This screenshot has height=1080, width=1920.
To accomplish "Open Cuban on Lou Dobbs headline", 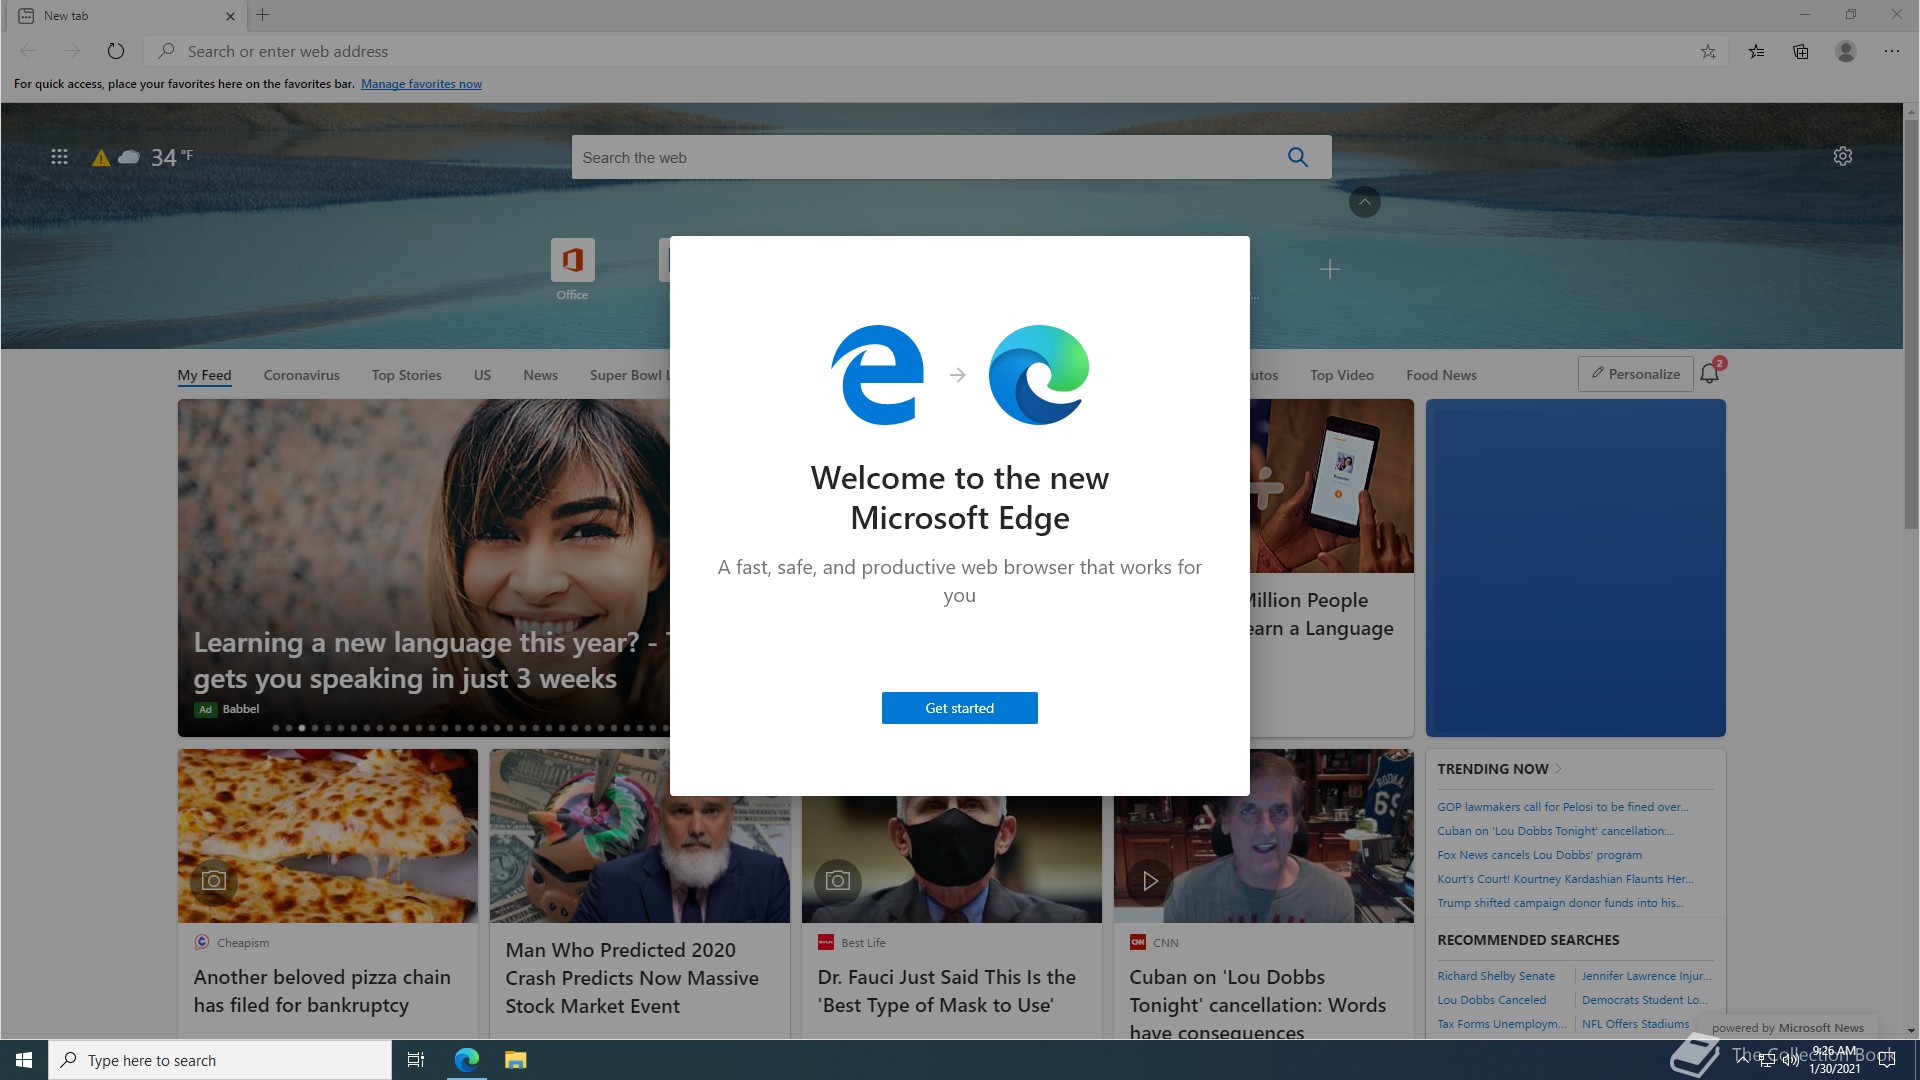I will [x=1258, y=1002].
